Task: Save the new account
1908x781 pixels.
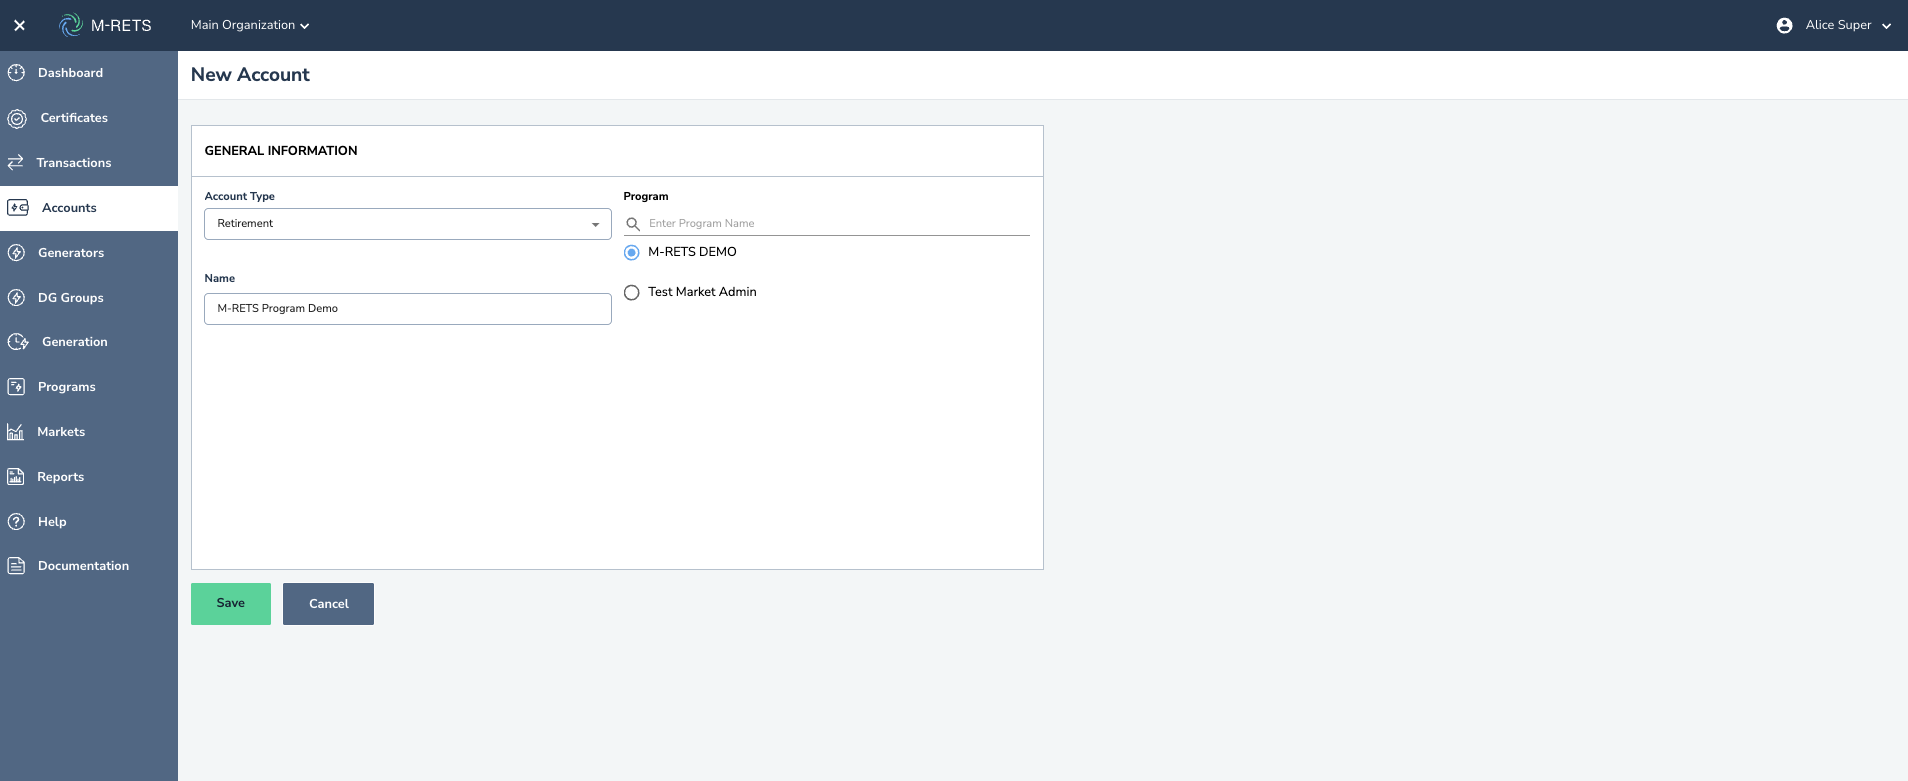Action: 231,604
